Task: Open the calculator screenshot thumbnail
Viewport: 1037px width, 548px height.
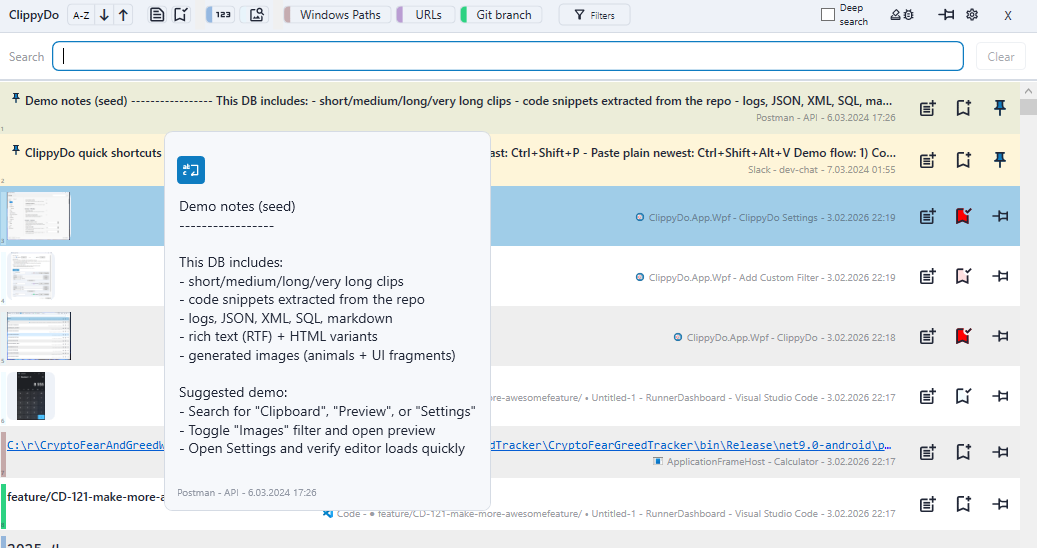Action: coord(31,396)
